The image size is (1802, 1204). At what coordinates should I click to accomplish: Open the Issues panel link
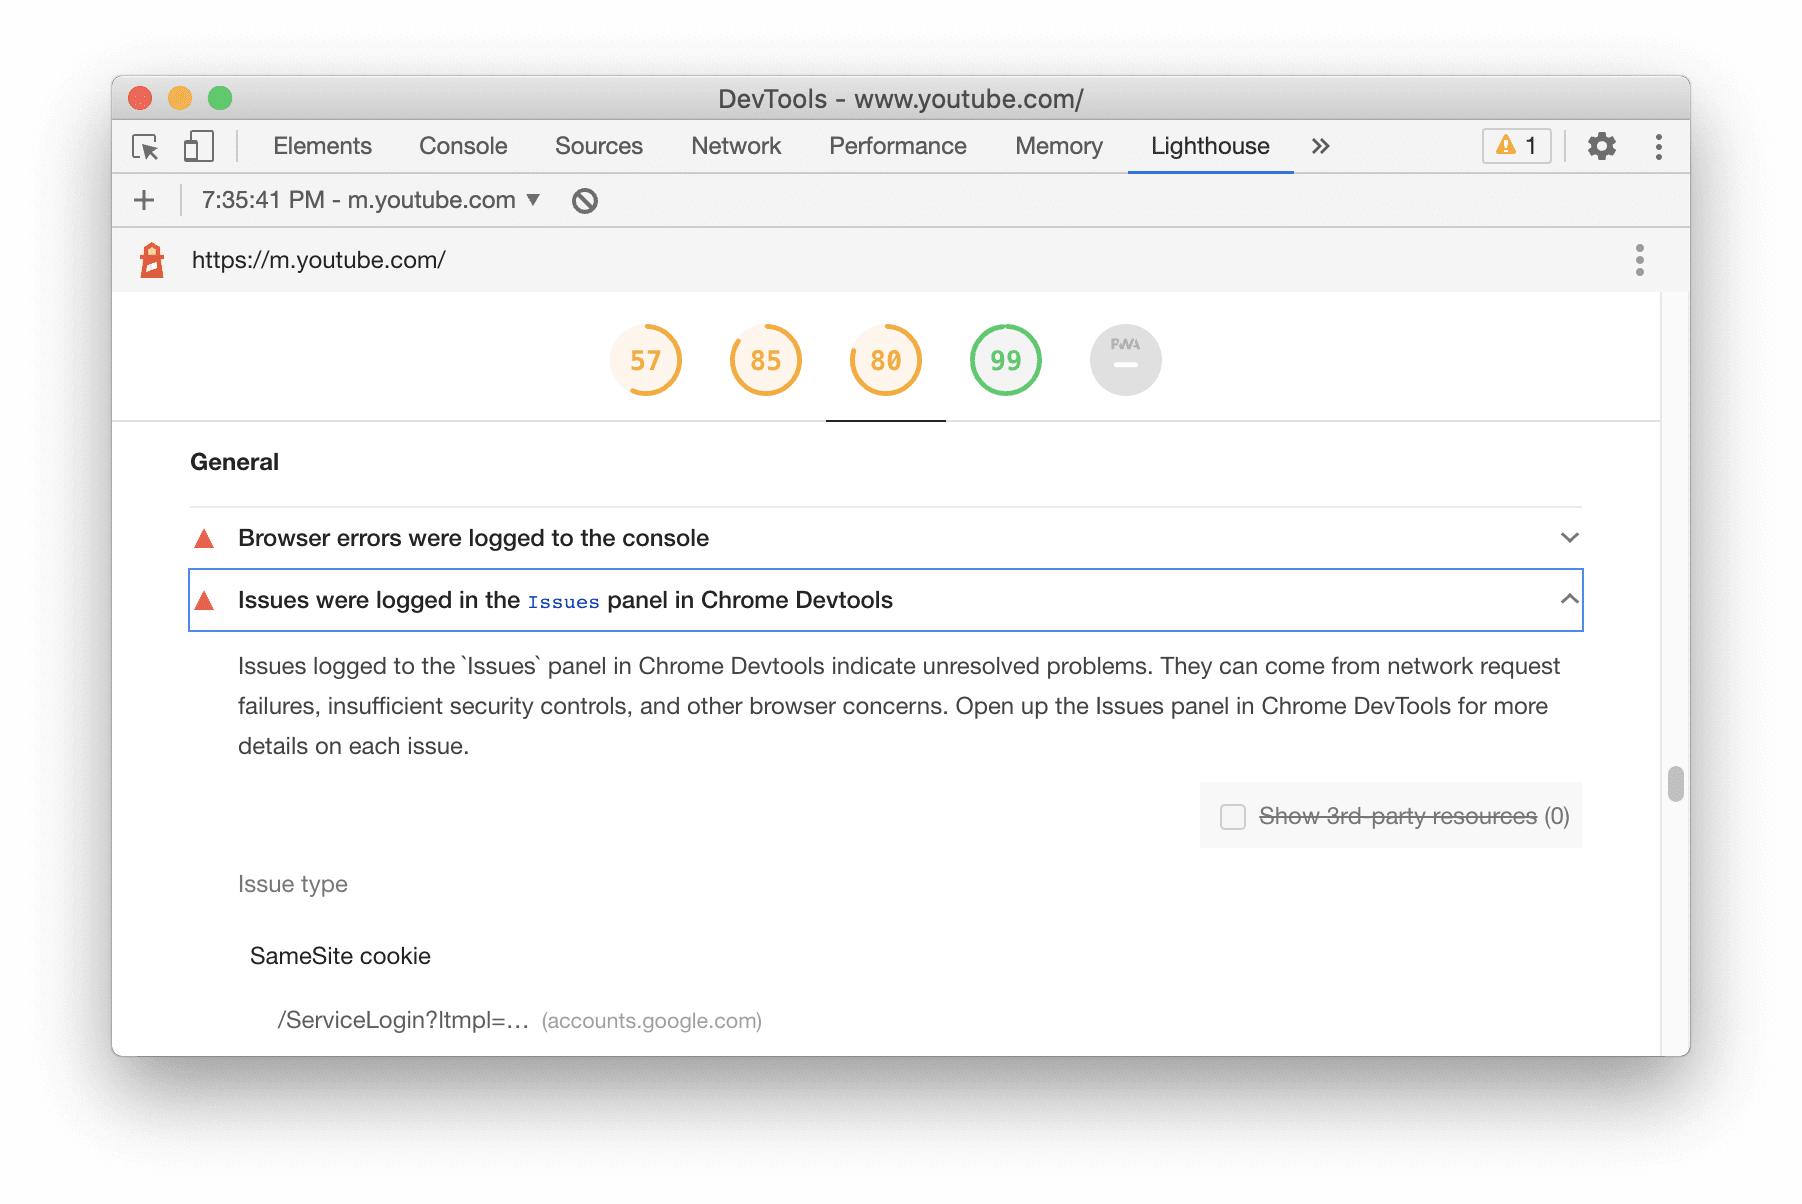click(561, 601)
